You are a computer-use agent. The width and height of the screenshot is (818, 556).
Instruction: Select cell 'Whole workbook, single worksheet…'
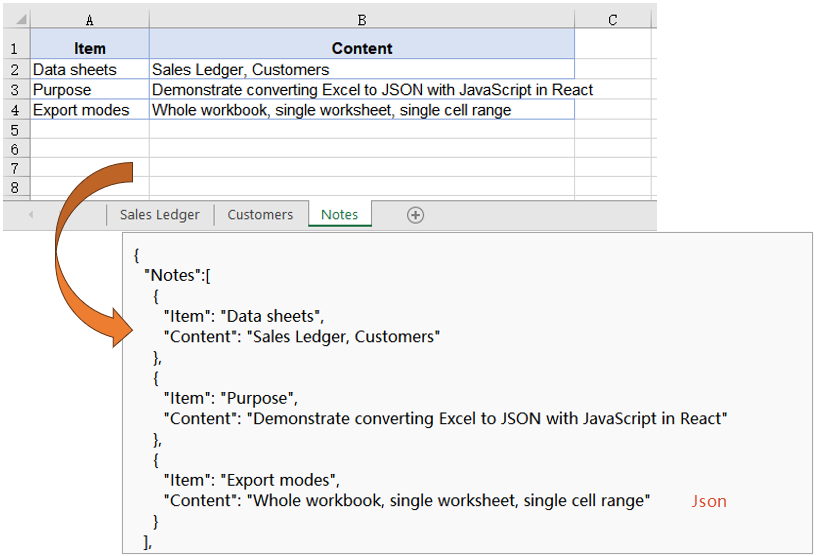tap(362, 110)
